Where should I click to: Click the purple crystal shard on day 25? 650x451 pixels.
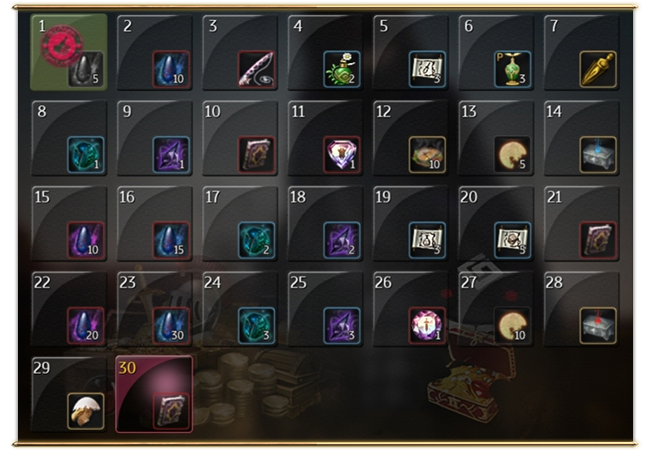click(x=342, y=325)
